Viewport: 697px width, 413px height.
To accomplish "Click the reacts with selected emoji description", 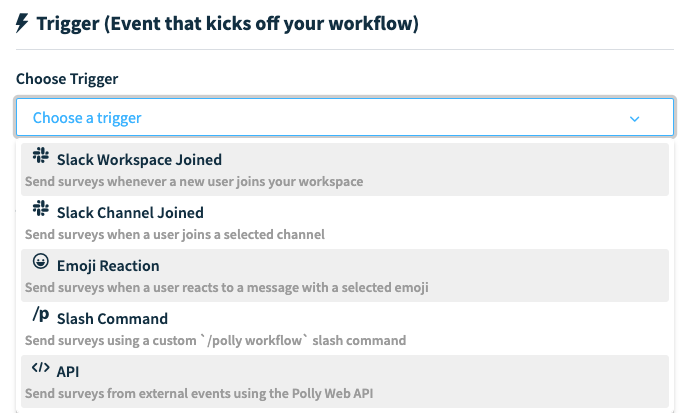I will point(227,288).
